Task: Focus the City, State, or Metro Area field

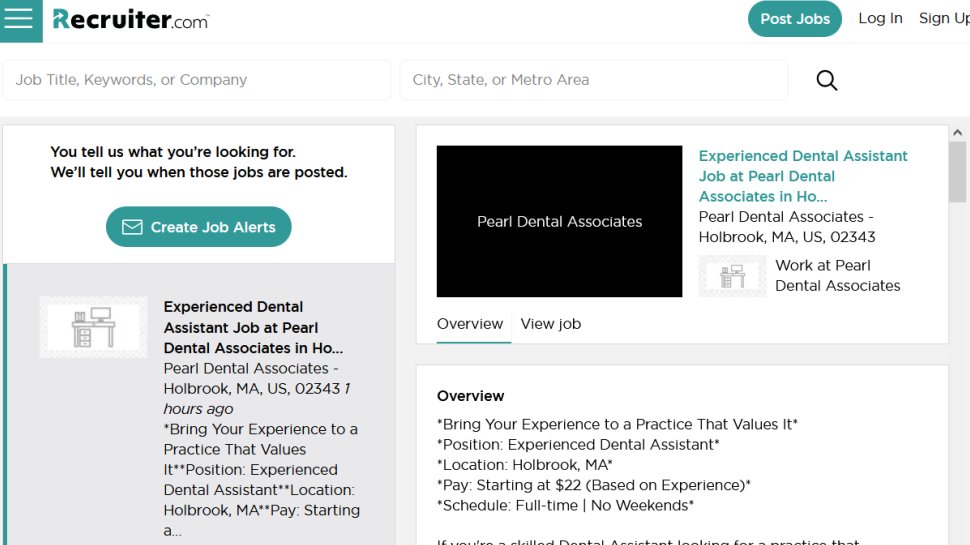Action: pos(594,80)
